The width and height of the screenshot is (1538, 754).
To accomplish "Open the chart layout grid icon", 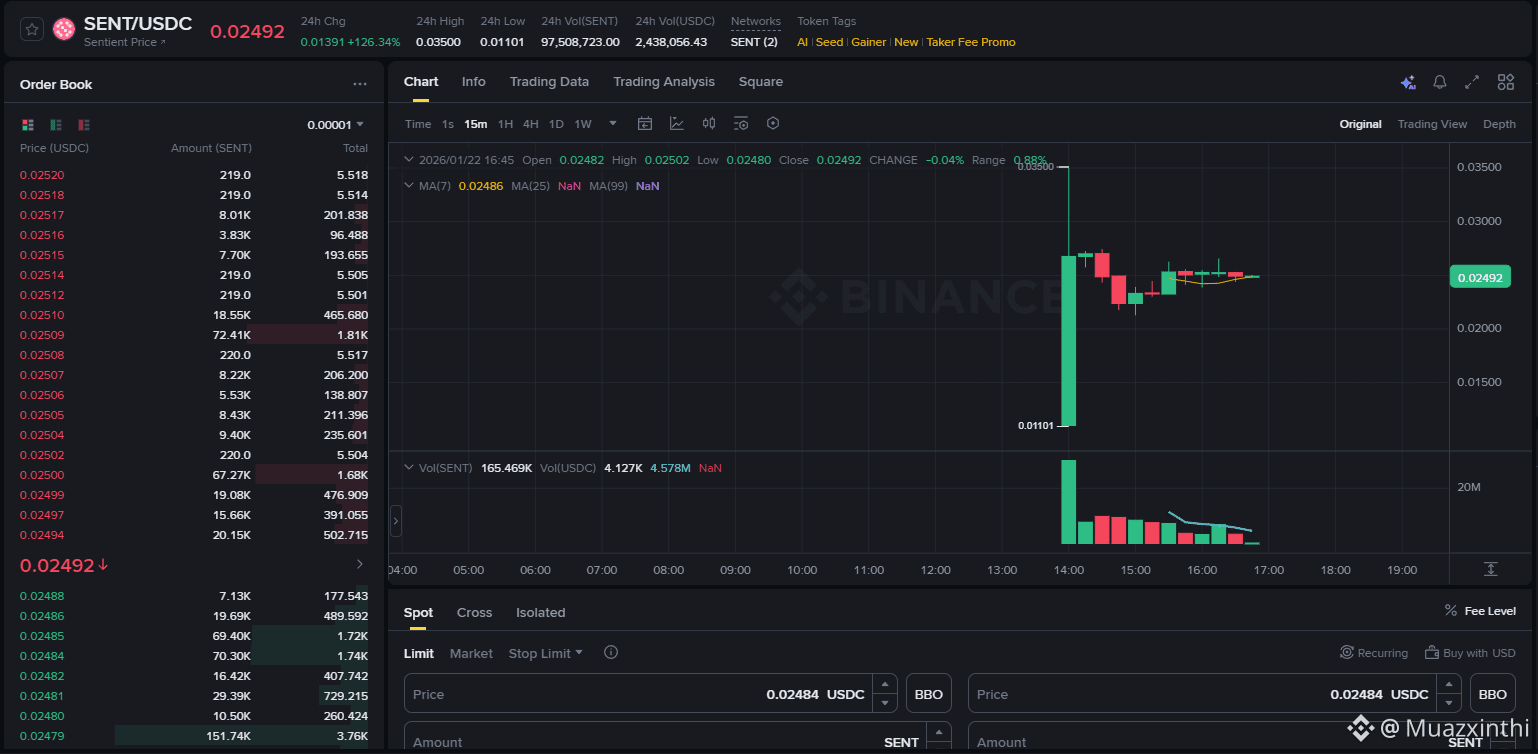I will pos(1505,83).
